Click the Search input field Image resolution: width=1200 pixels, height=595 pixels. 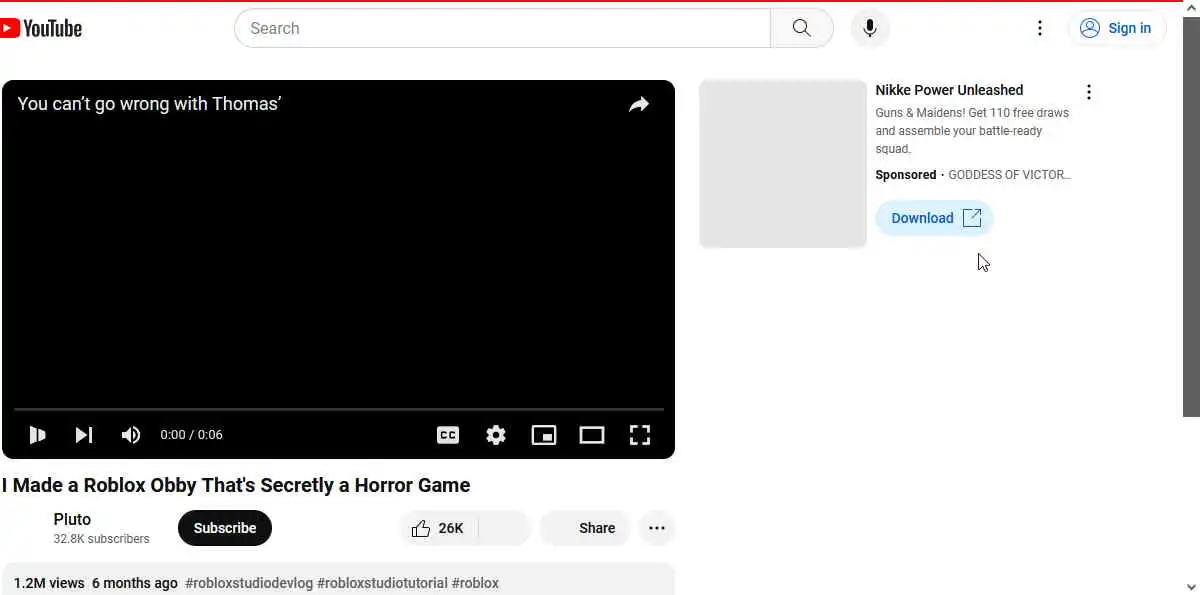pos(502,28)
